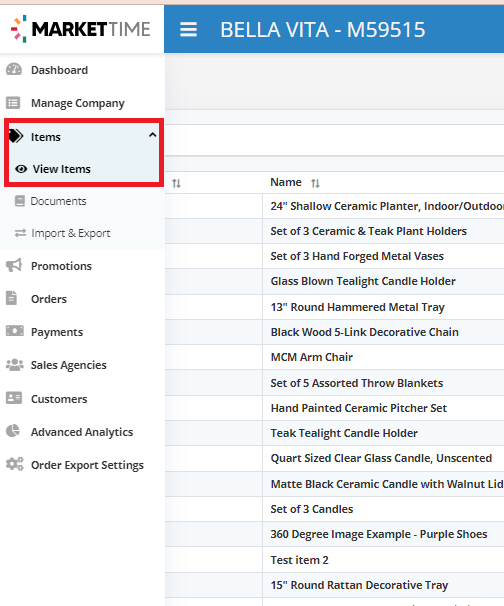
Task: Select Set of 5 Assorted Throw Blankets
Action: tap(357, 383)
